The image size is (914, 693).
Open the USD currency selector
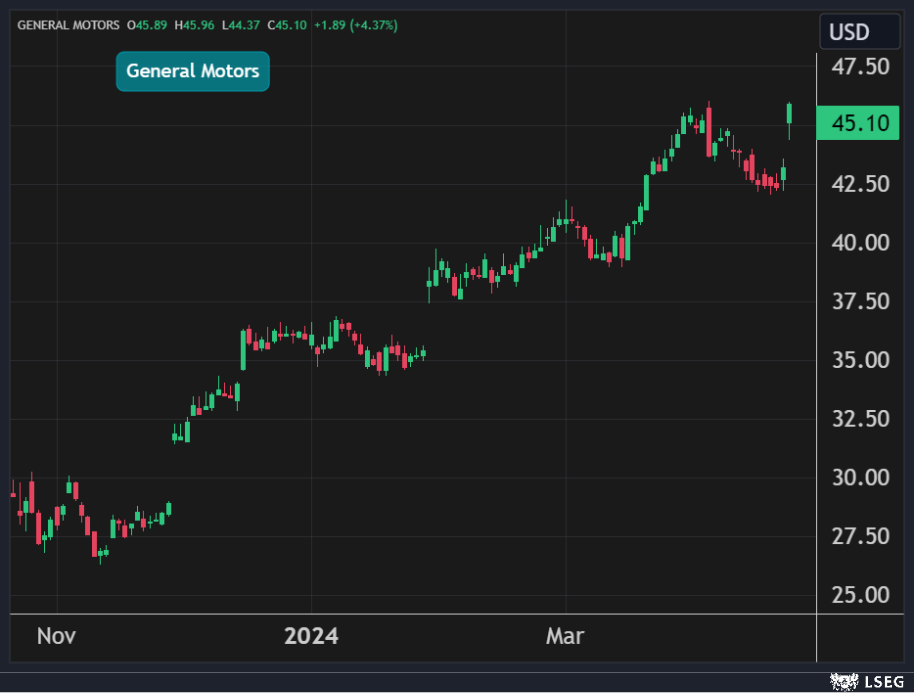[848, 32]
